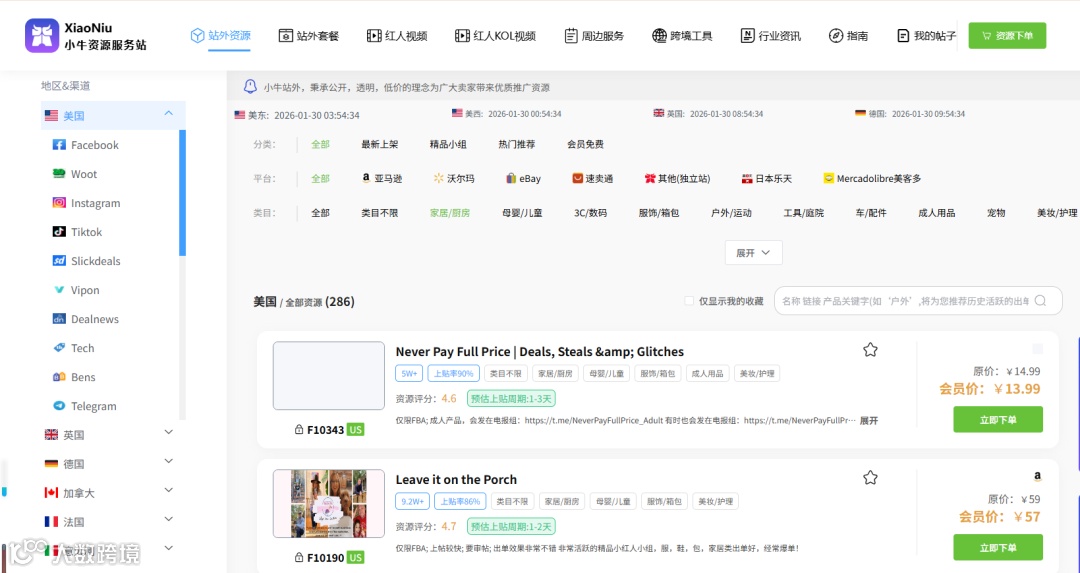Click 立即下单 for Never Pay Full Price

coord(997,419)
